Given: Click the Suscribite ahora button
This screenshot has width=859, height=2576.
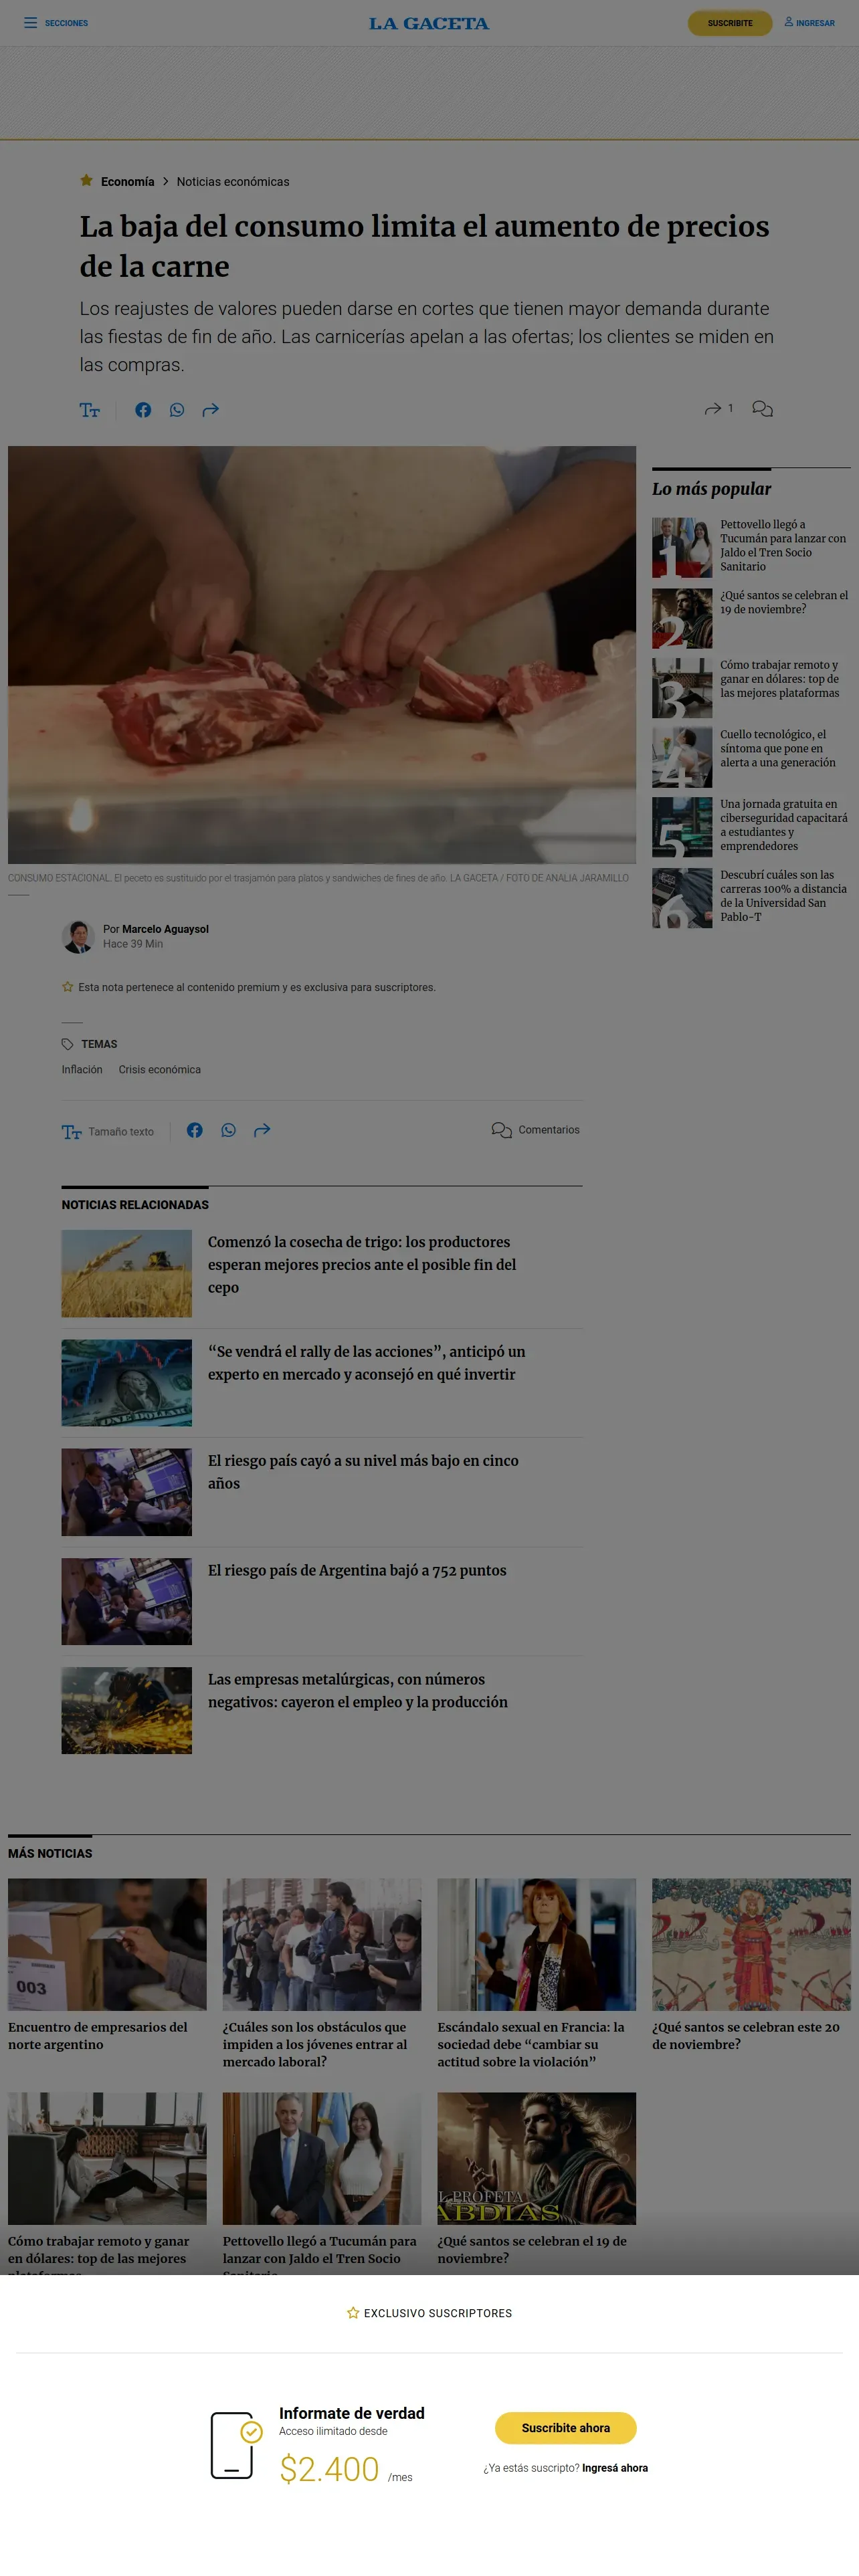Looking at the screenshot, I should 566,2428.
